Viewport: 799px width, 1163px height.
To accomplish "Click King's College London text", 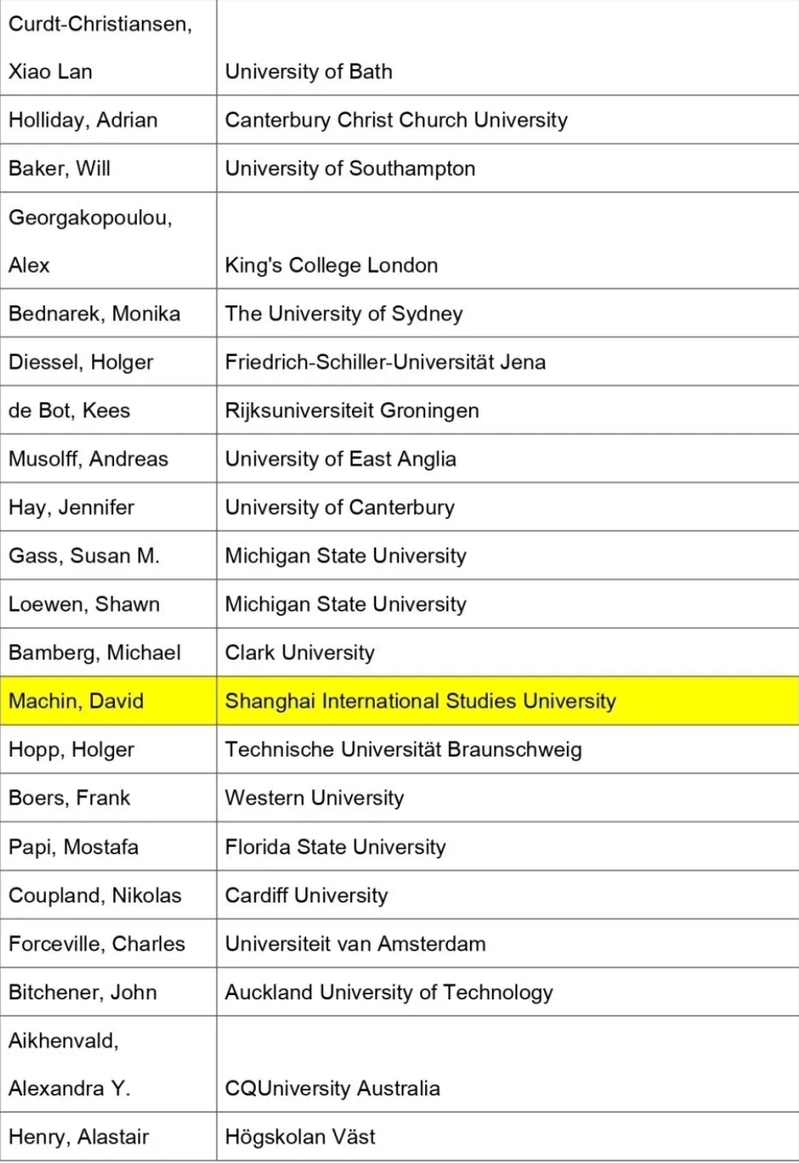I will [x=331, y=265].
